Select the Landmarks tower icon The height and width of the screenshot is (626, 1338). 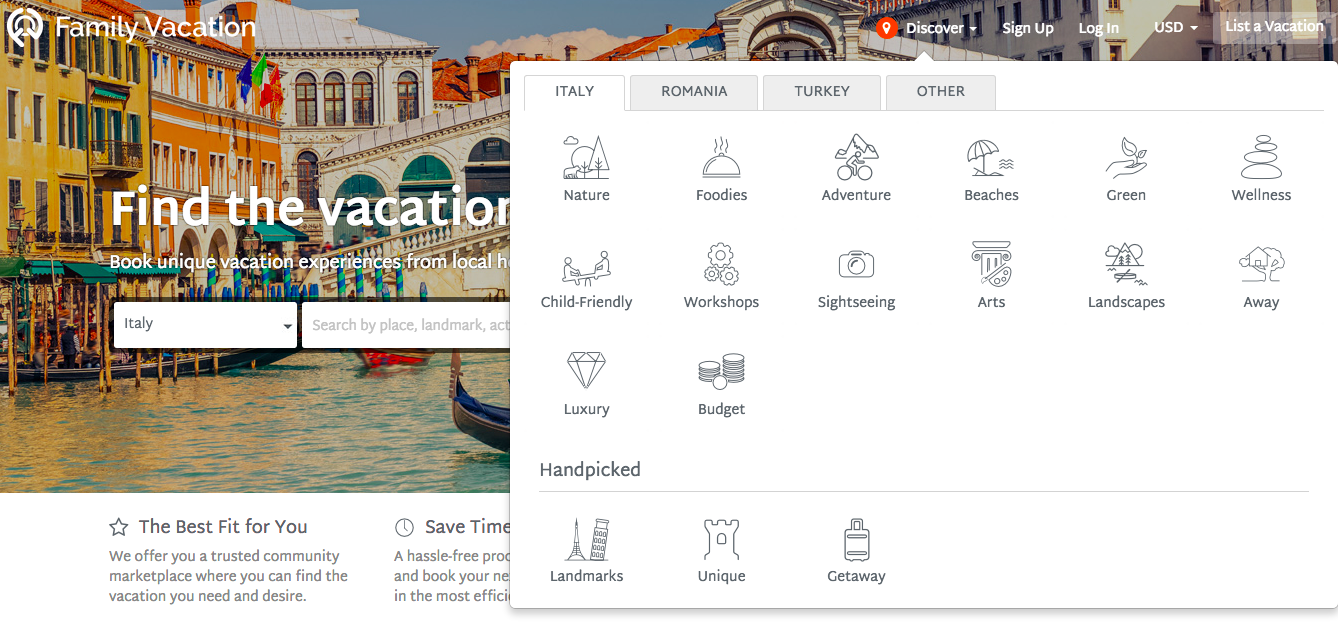point(586,538)
